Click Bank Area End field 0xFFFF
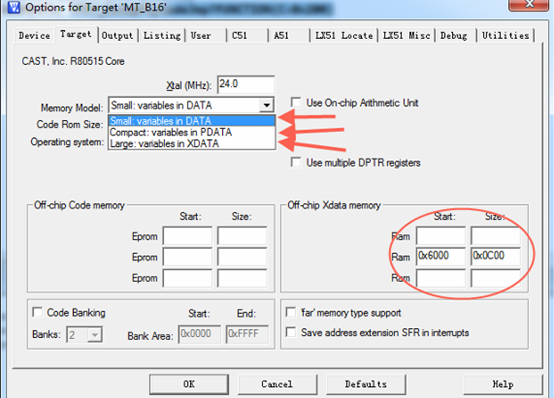Screen dimensions: 554x398 [x=247, y=334]
